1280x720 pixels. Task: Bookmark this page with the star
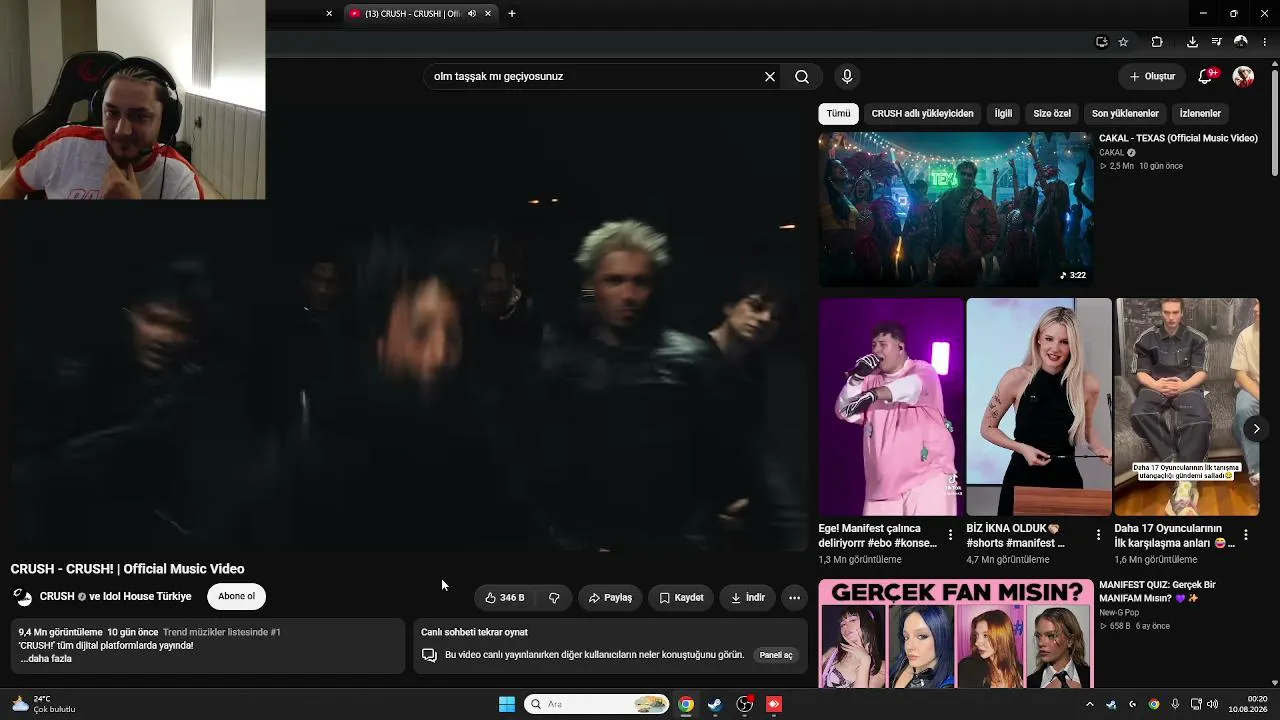pyautogui.click(x=1124, y=42)
